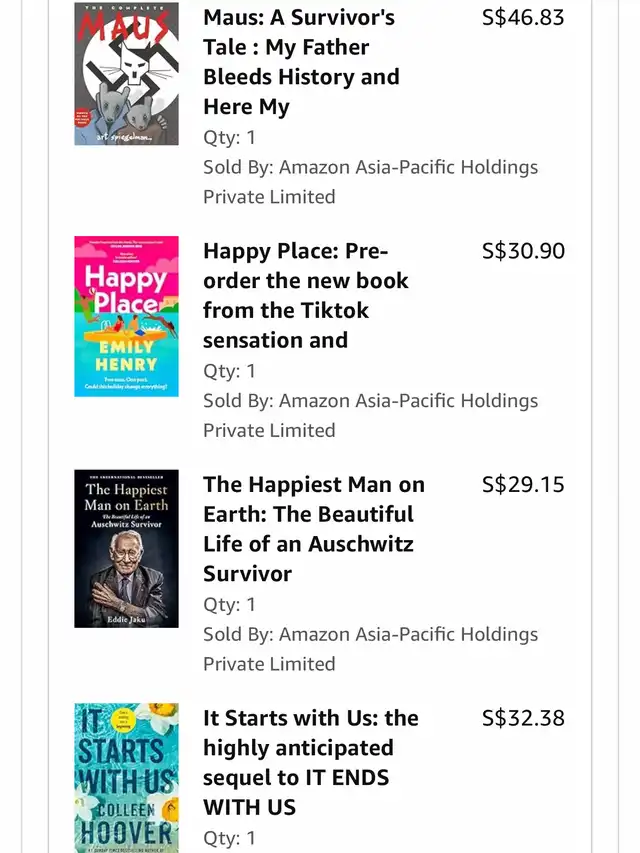This screenshot has height=853, width=640.
Task: Tap The Happiest Man on Earth cover
Action: click(x=126, y=548)
